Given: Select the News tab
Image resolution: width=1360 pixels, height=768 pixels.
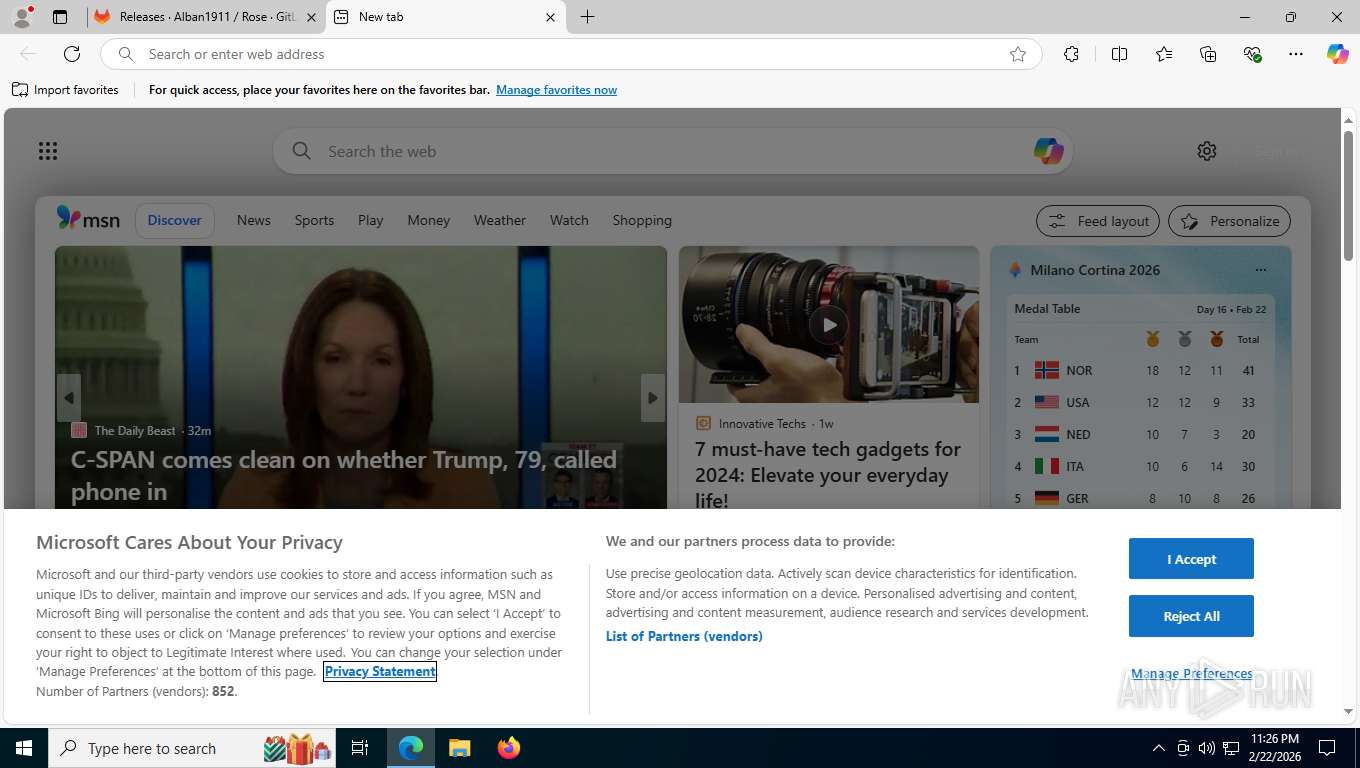Looking at the screenshot, I should [254, 220].
